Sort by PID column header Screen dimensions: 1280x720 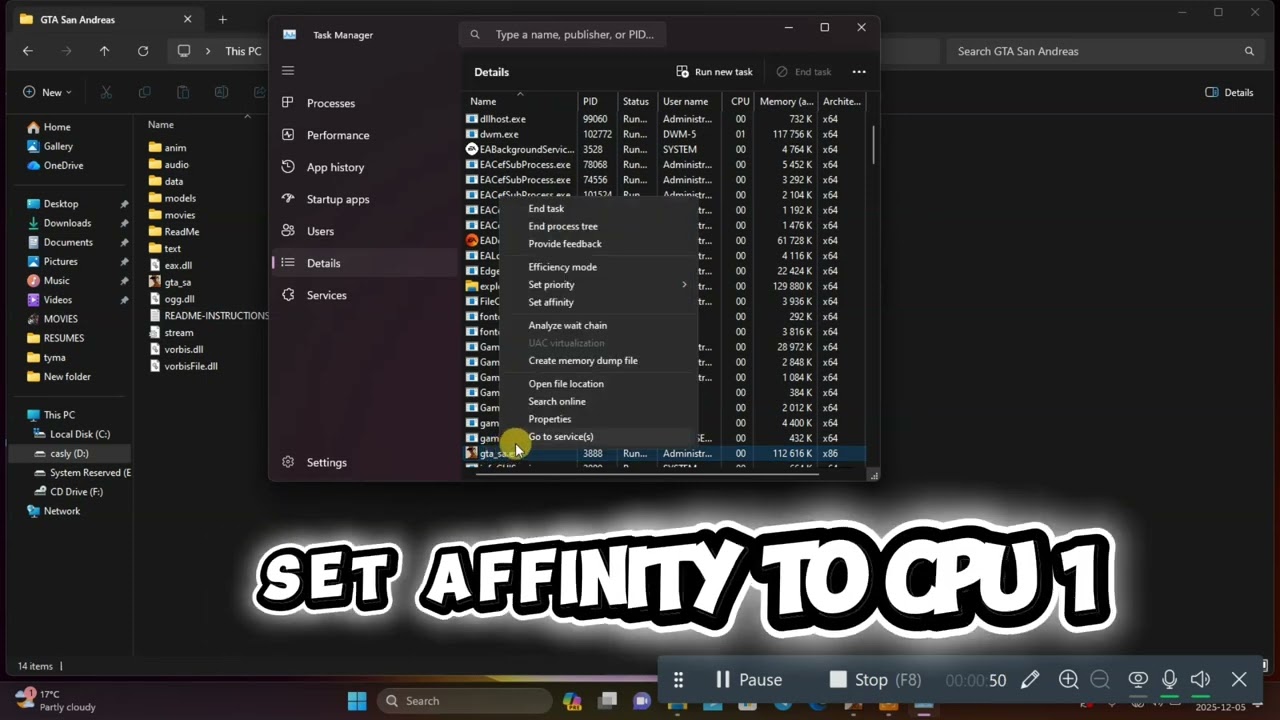597,101
